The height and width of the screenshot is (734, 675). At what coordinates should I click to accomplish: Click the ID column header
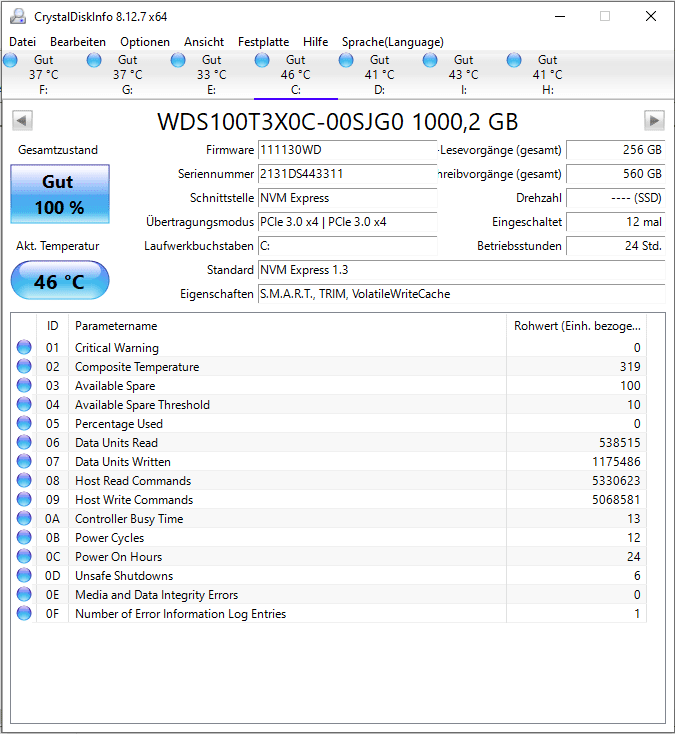[52, 326]
